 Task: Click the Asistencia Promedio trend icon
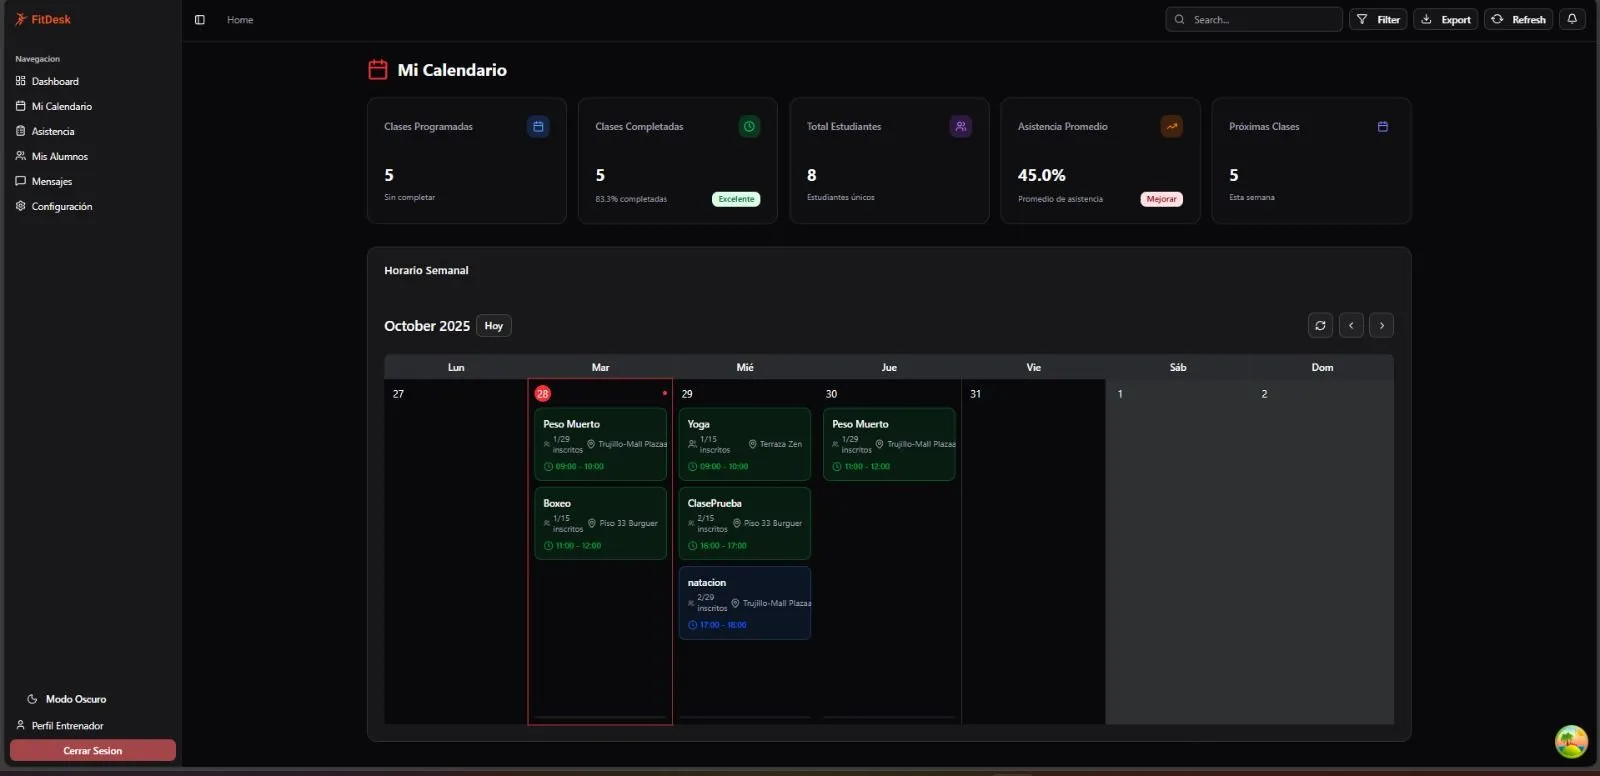pos(1171,127)
